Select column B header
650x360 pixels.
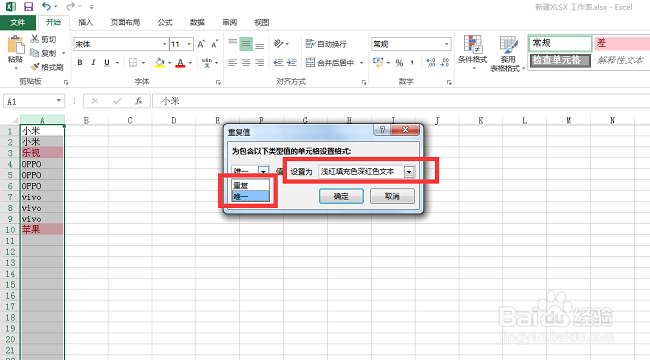point(86,120)
